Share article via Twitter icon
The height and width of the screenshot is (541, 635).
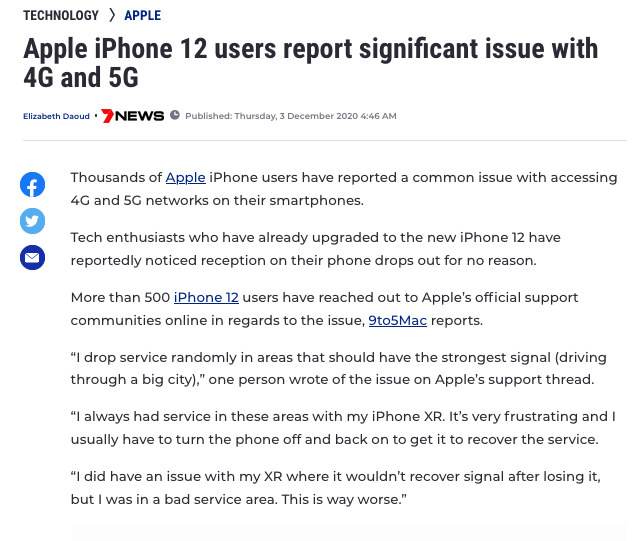pos(32,221)
